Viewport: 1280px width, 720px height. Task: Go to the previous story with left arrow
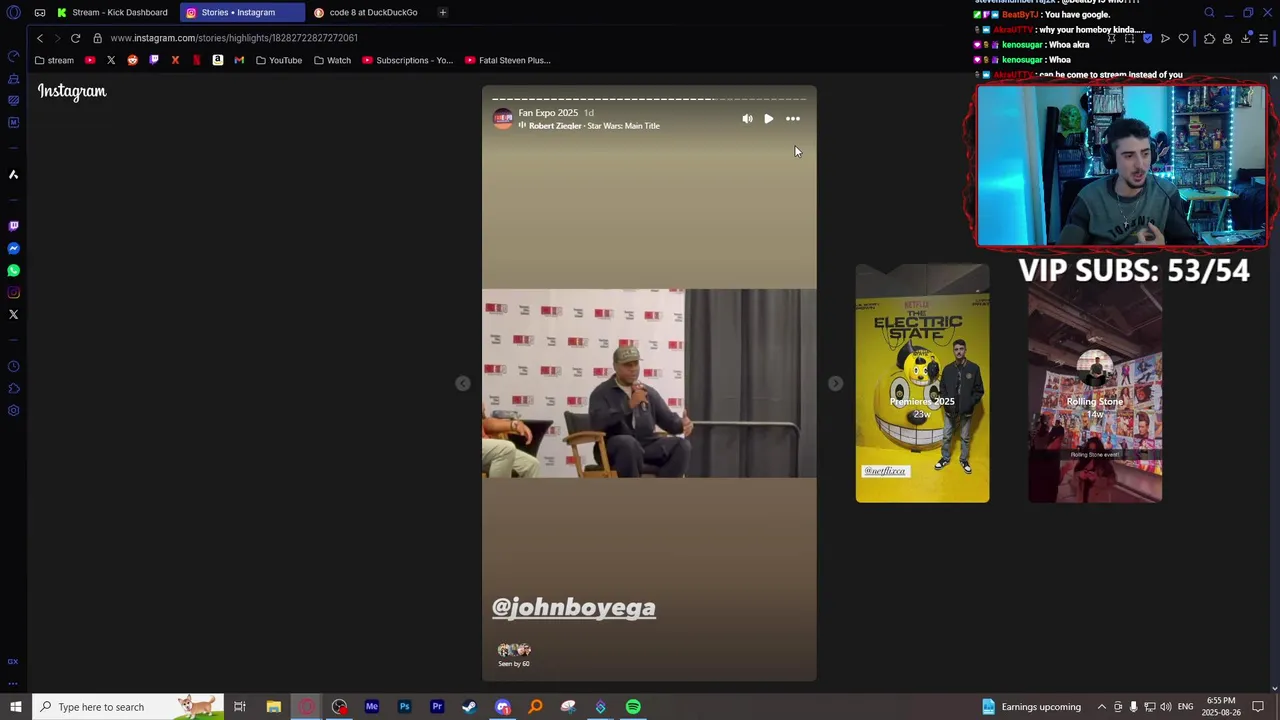point(462,383)
